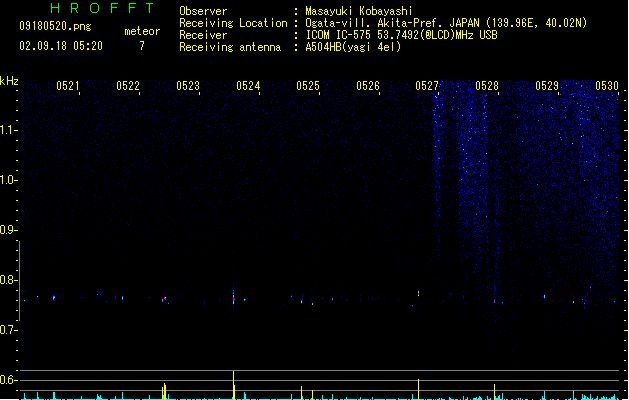Click the 0.6 kHz axis label
629x400 pixels.
pos(8,380)
